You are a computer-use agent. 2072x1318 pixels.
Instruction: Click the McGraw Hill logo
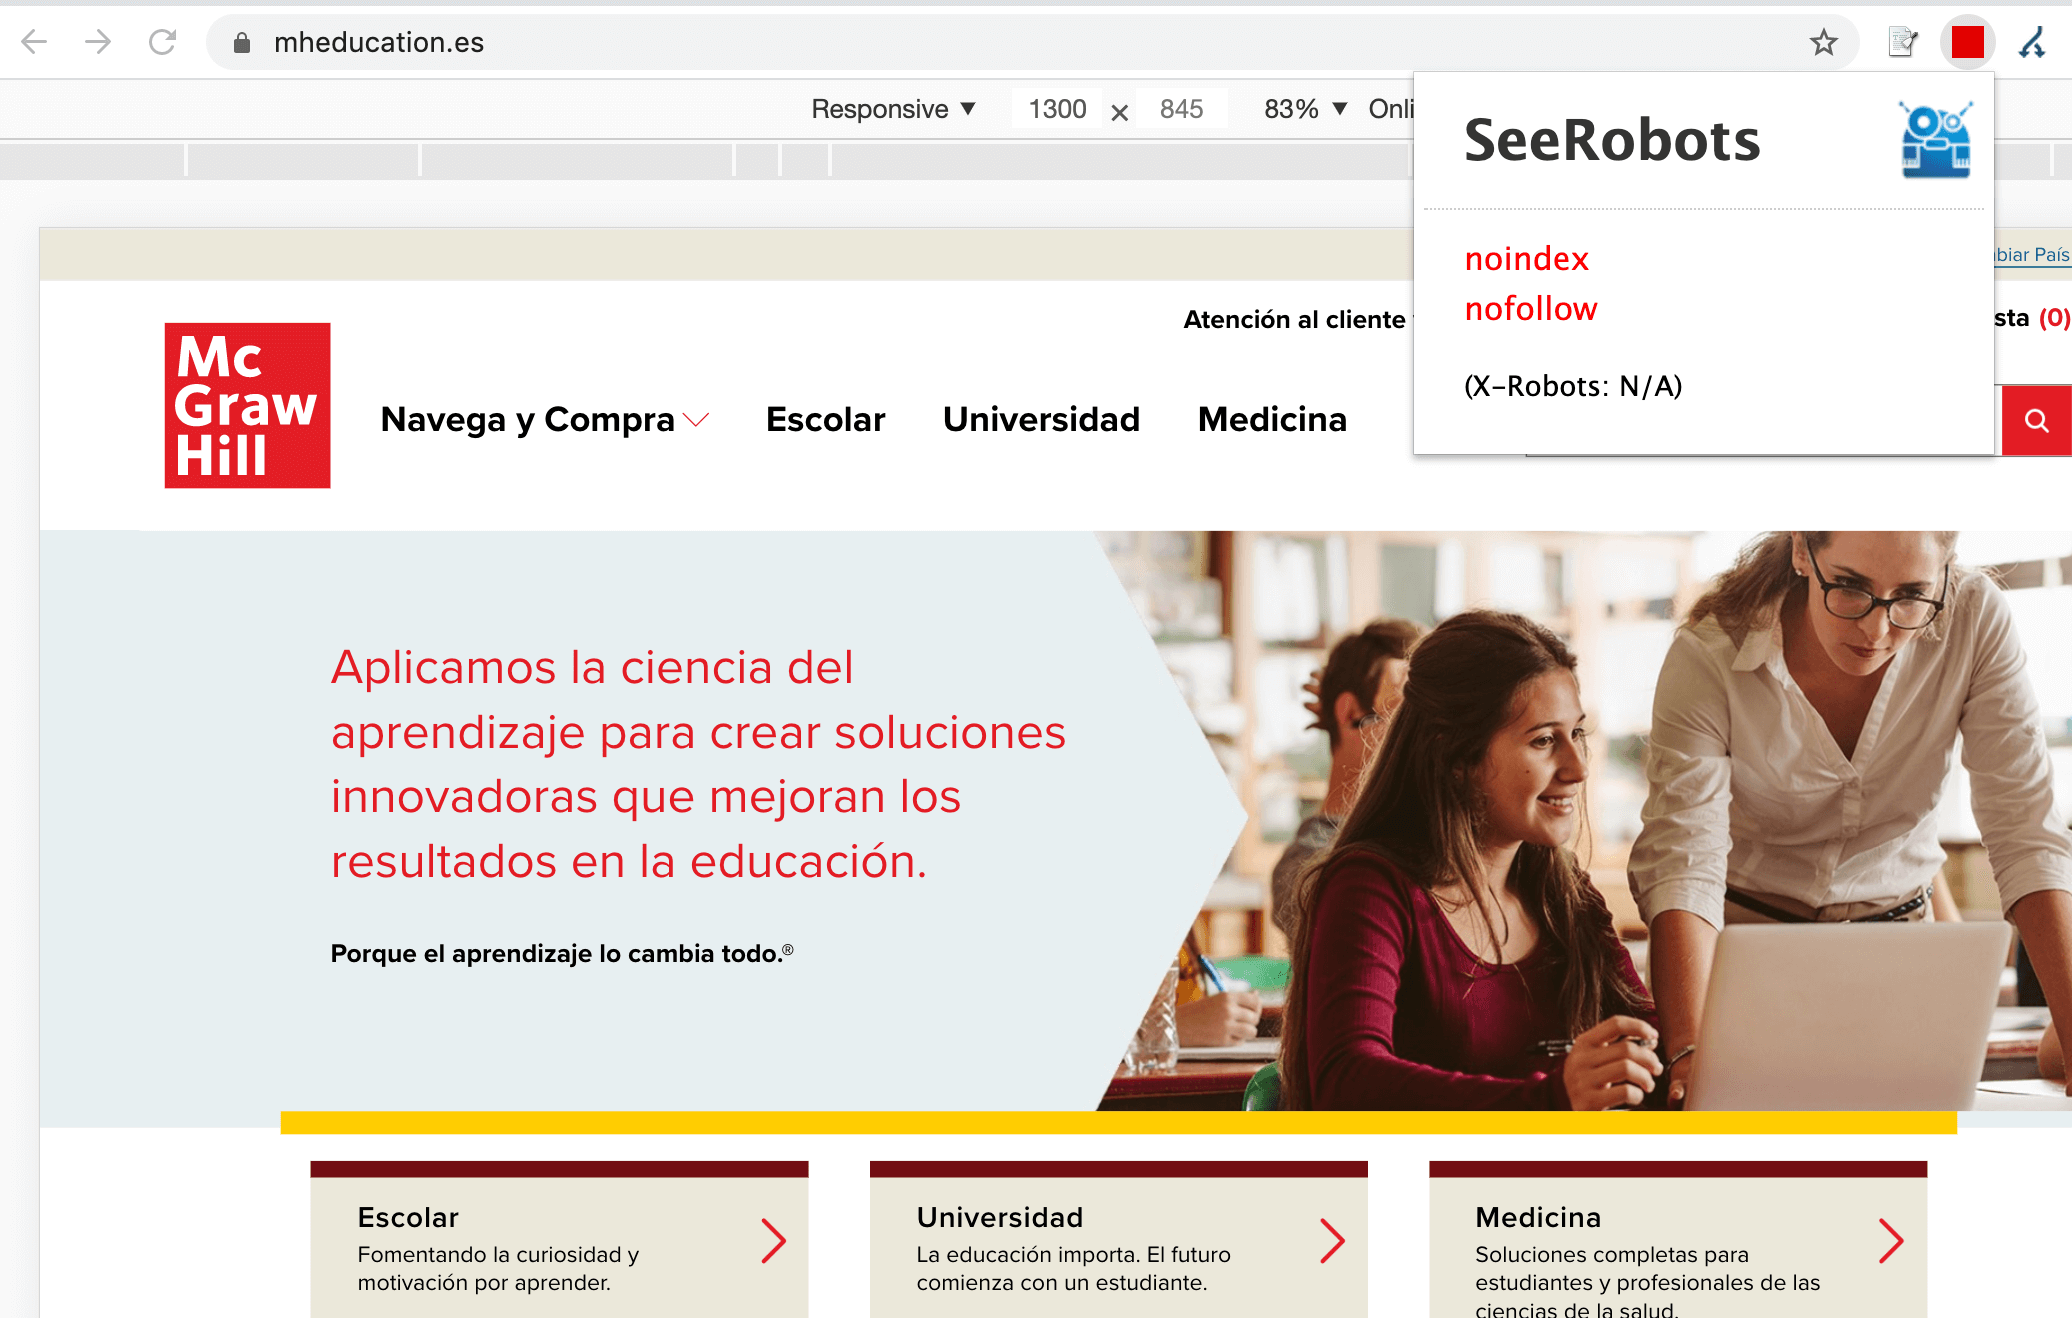(247, 405)
